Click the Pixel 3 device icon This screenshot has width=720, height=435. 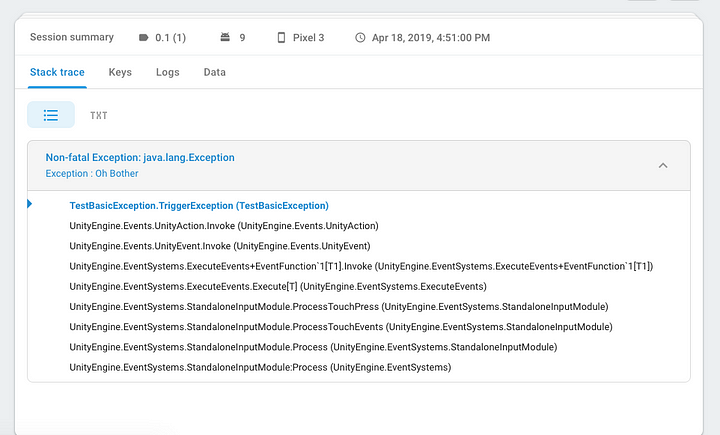click(x=281, y=37)
